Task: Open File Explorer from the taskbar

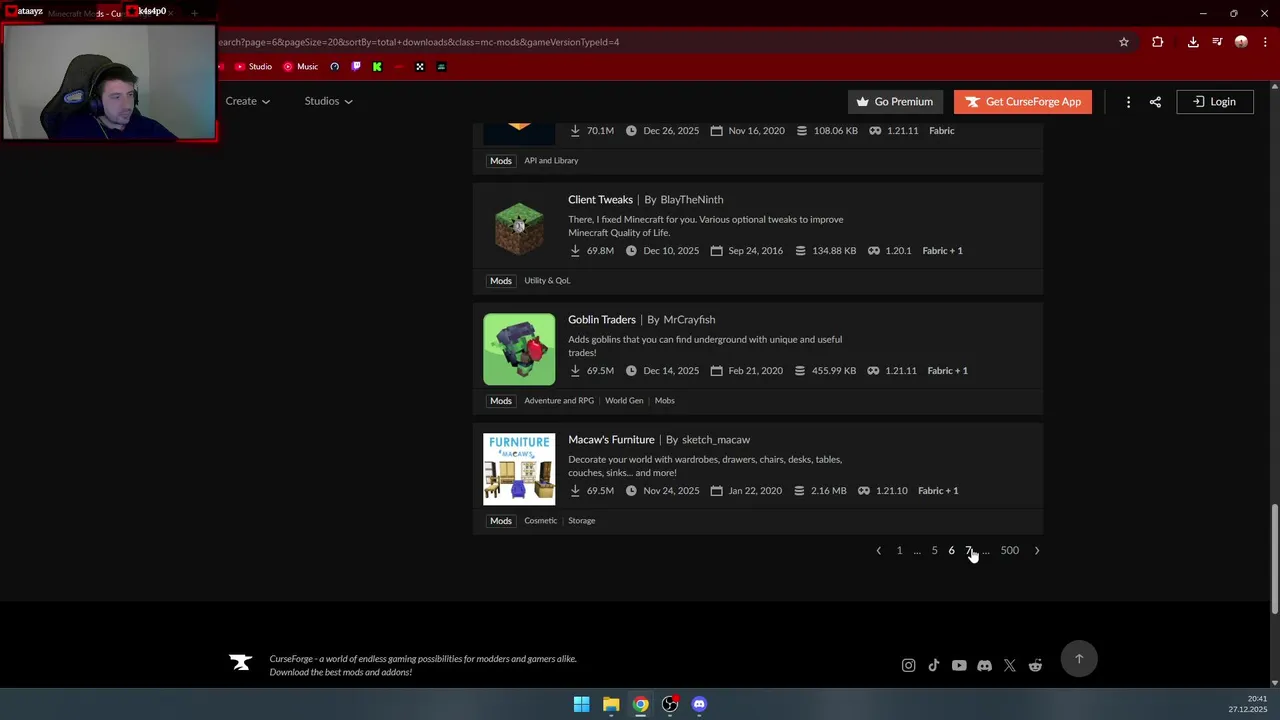Action: [611, 704]
